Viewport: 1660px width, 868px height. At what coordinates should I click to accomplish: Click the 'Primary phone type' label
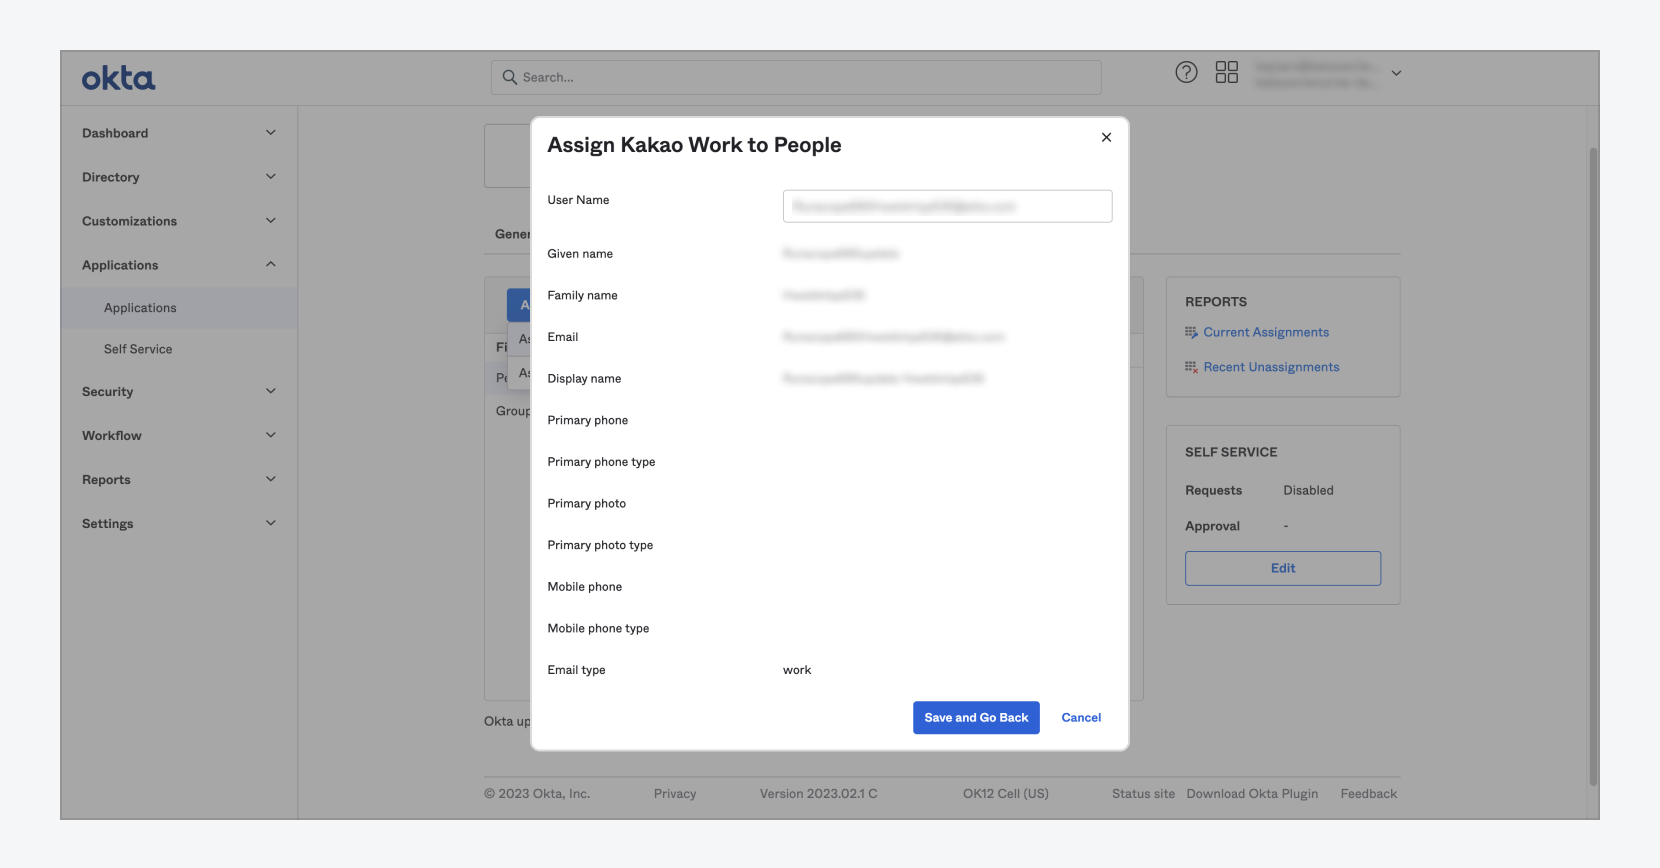[601, 462]
